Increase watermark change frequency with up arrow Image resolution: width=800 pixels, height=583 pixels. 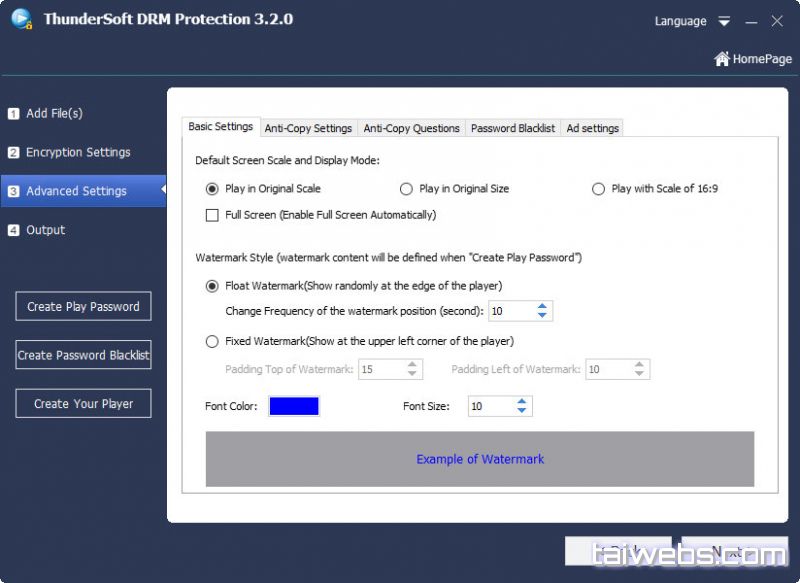click(542, 306)
